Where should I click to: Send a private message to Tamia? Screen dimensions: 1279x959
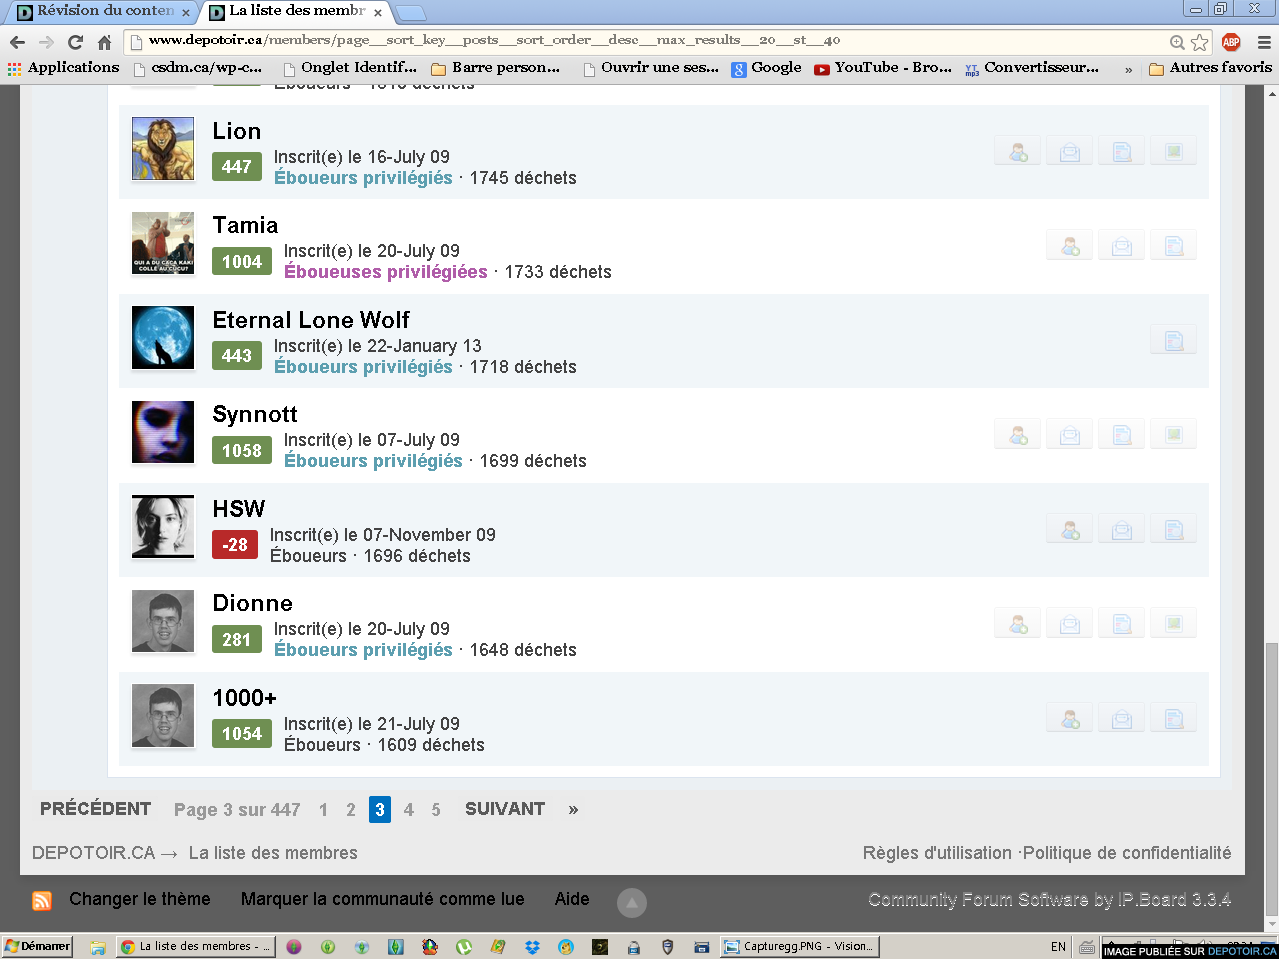[1122, 246]
